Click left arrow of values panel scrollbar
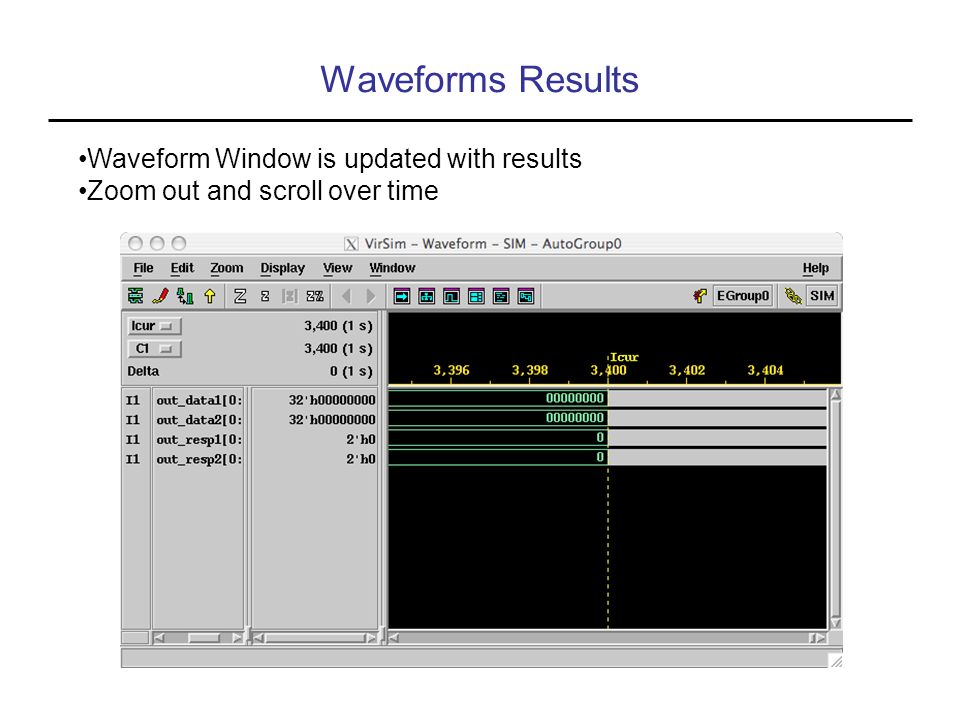The width and height of the screenshot is (960, 720). coord(259,638)
